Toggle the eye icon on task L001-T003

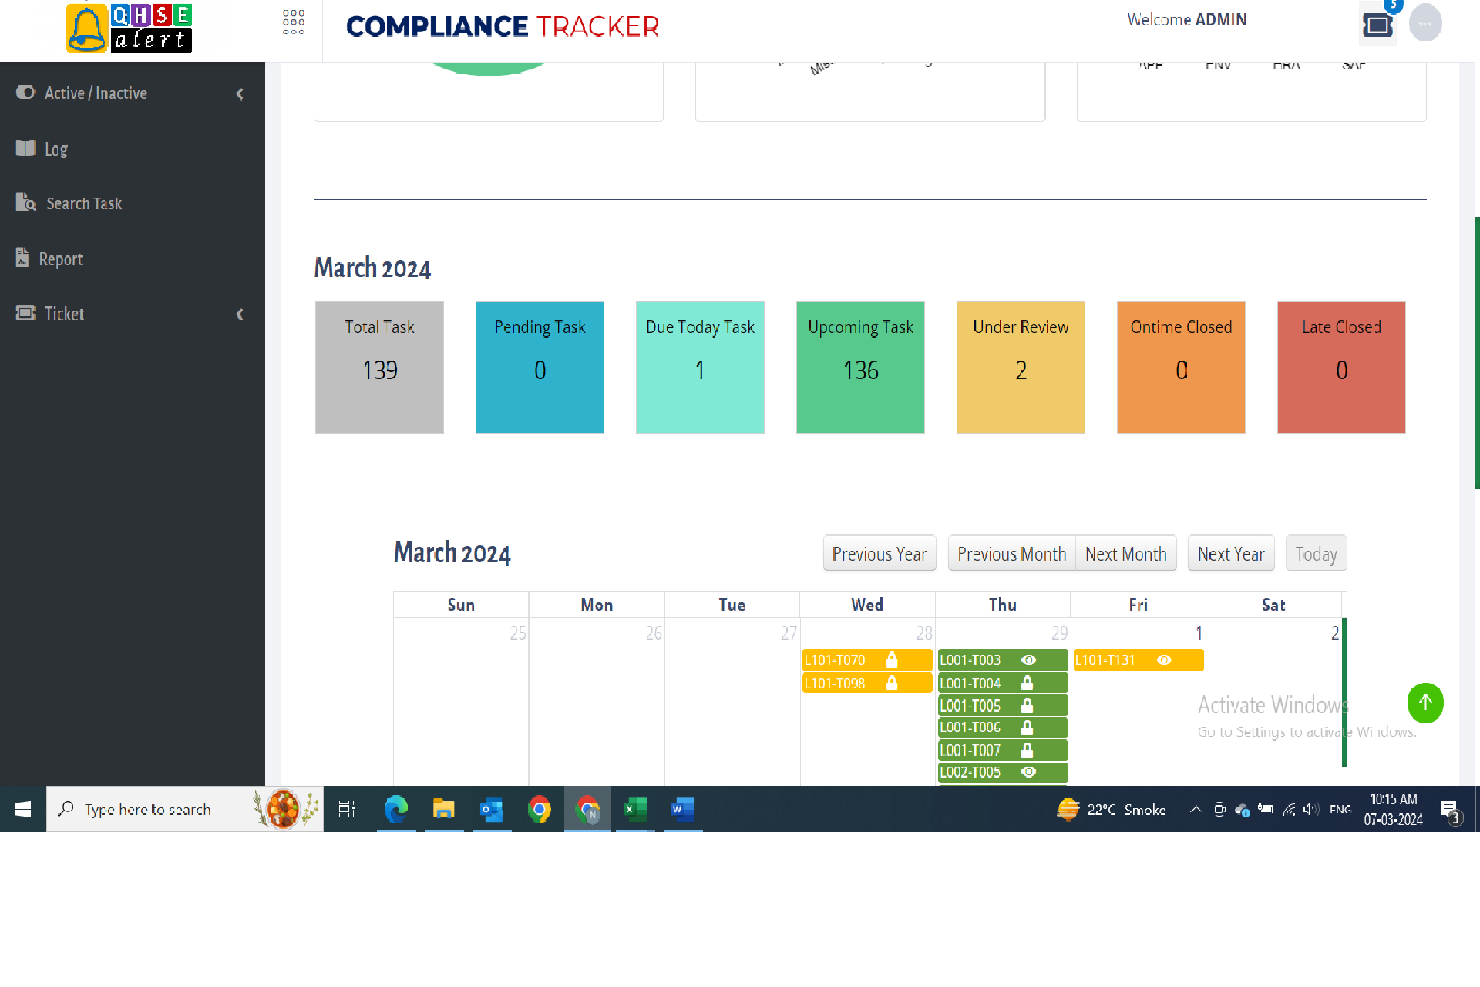pos(1030,660)
